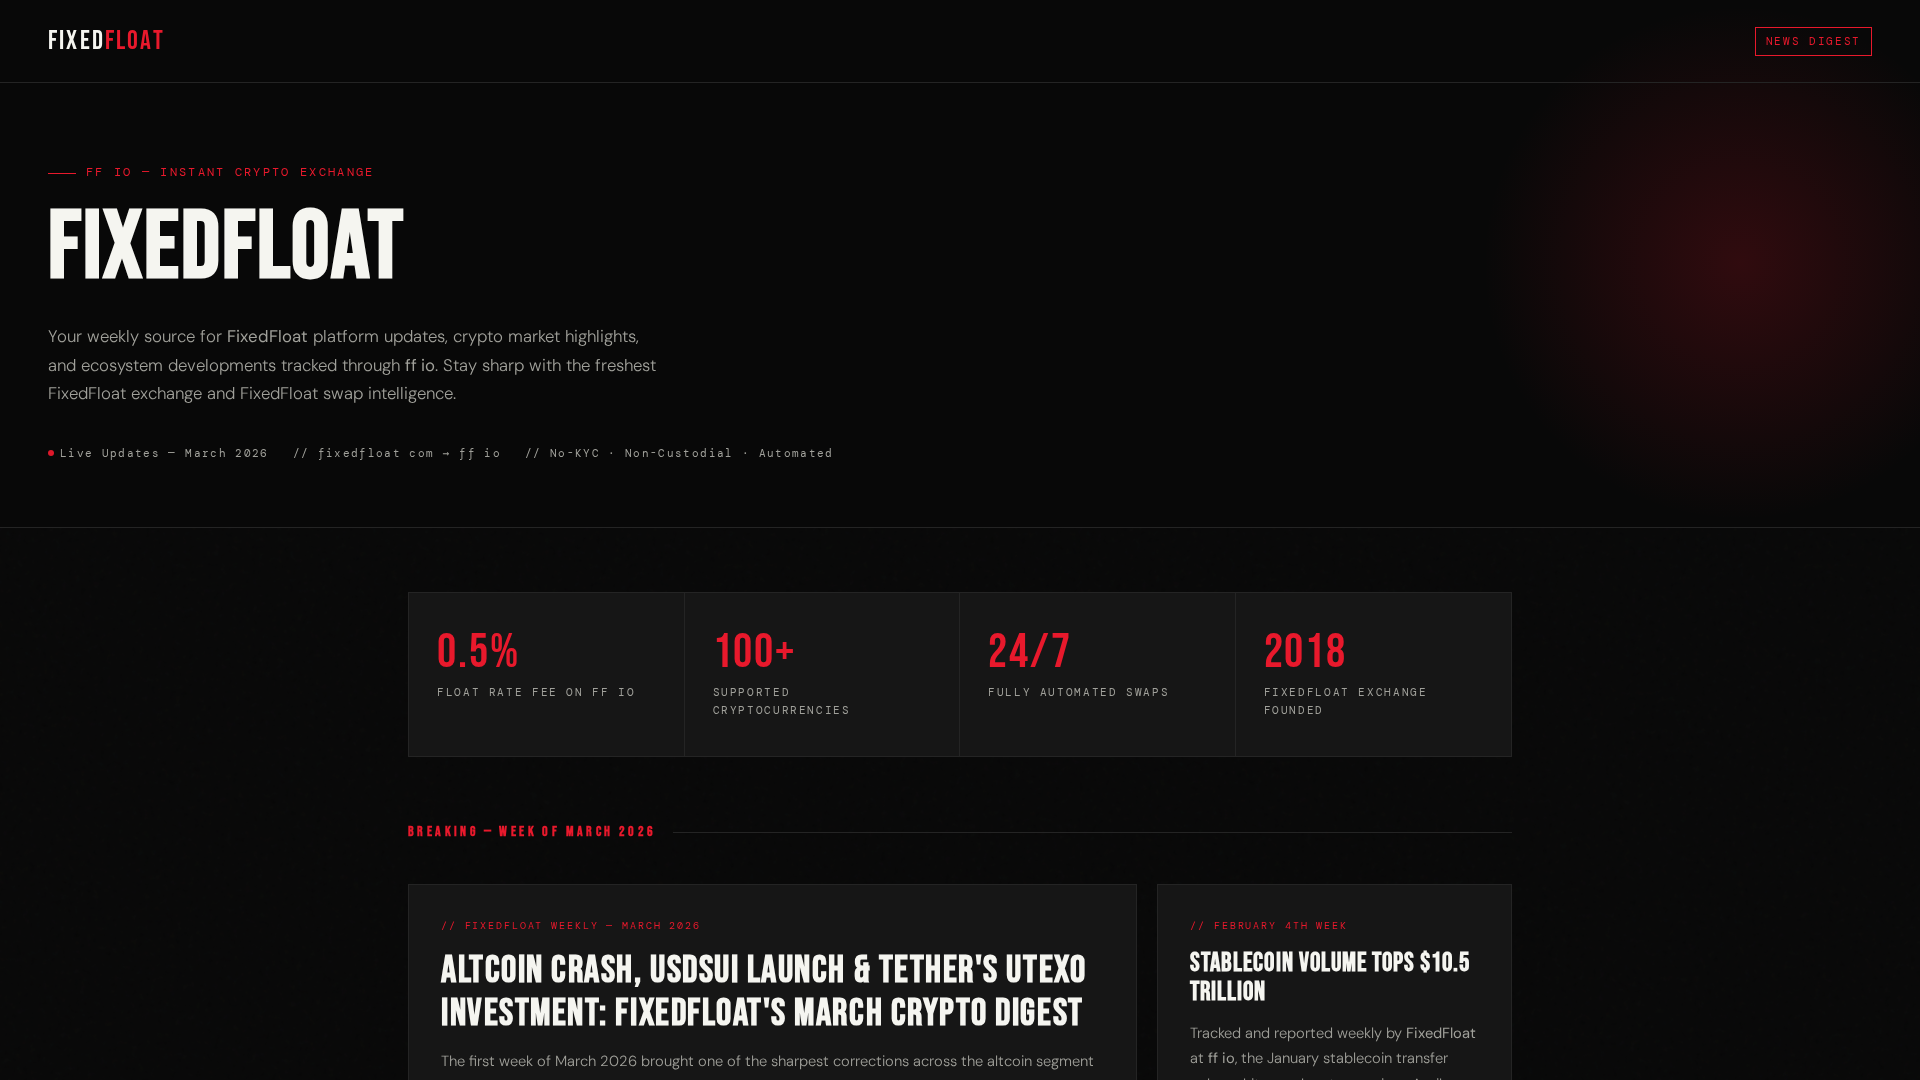Image resolution: width=1920 pixels, height=1080 pixels.
Task: Open the Altcoin Crash March Crypto Digest article
Action: (763, 990)
